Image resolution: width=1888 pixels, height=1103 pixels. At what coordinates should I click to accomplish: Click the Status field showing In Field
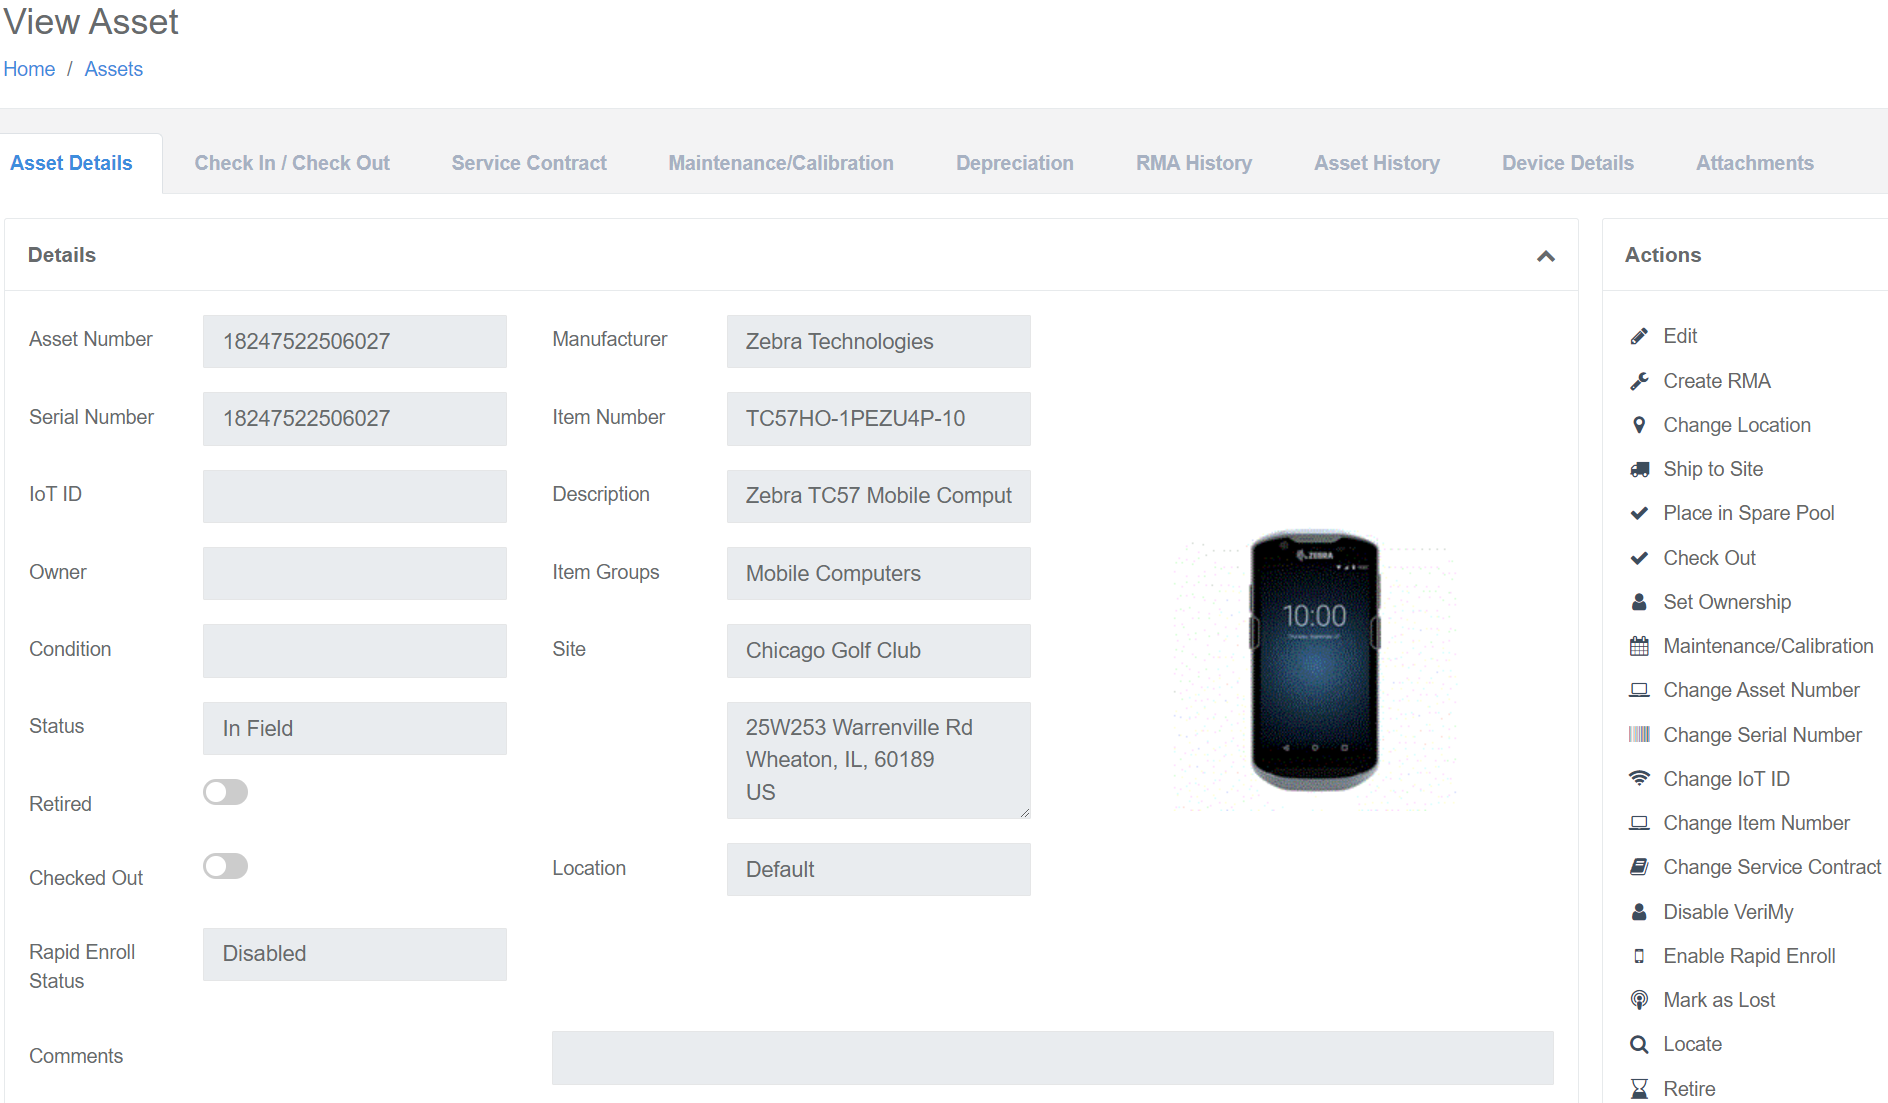(x=355, y=728)
